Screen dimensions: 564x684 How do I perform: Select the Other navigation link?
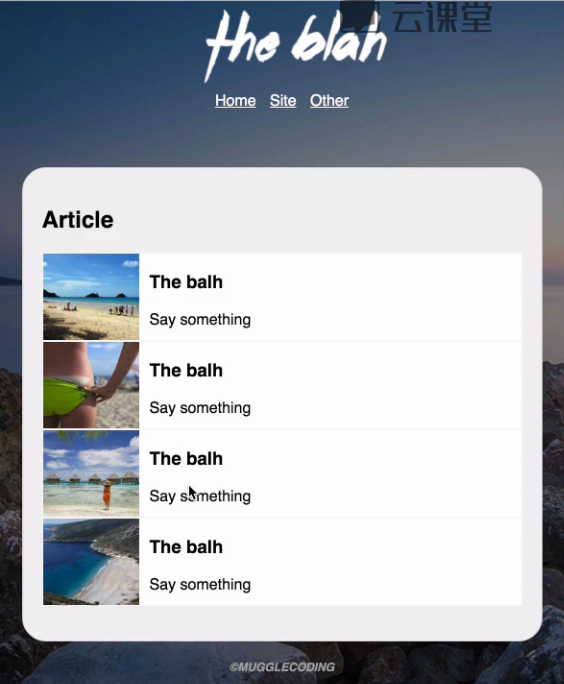pos(329,101)
